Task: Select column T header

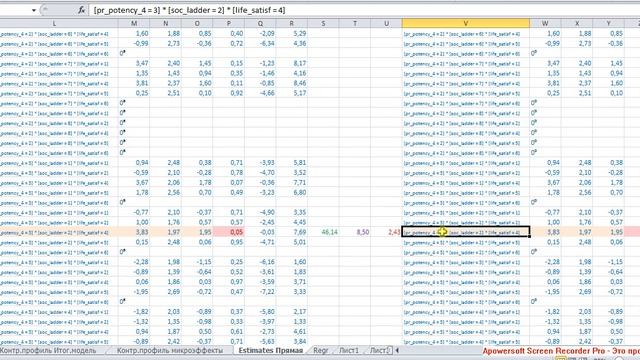Action: pyautogui.click(x=355, y=24)
